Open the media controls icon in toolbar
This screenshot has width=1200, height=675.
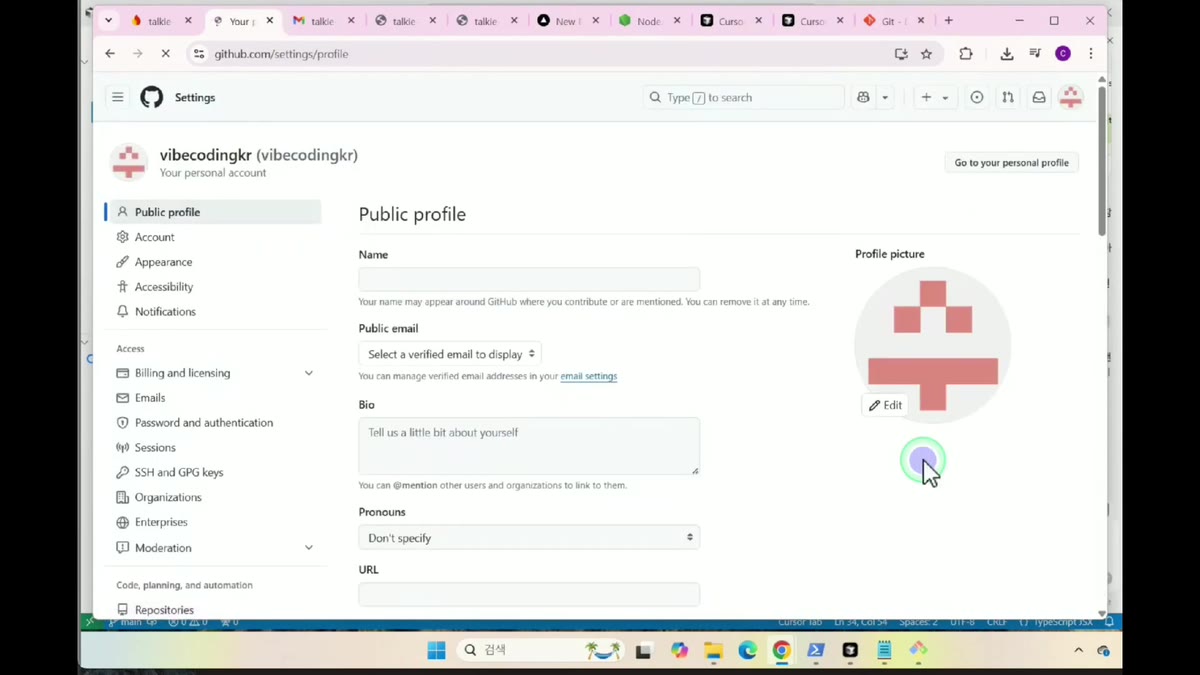[1035, 54]
